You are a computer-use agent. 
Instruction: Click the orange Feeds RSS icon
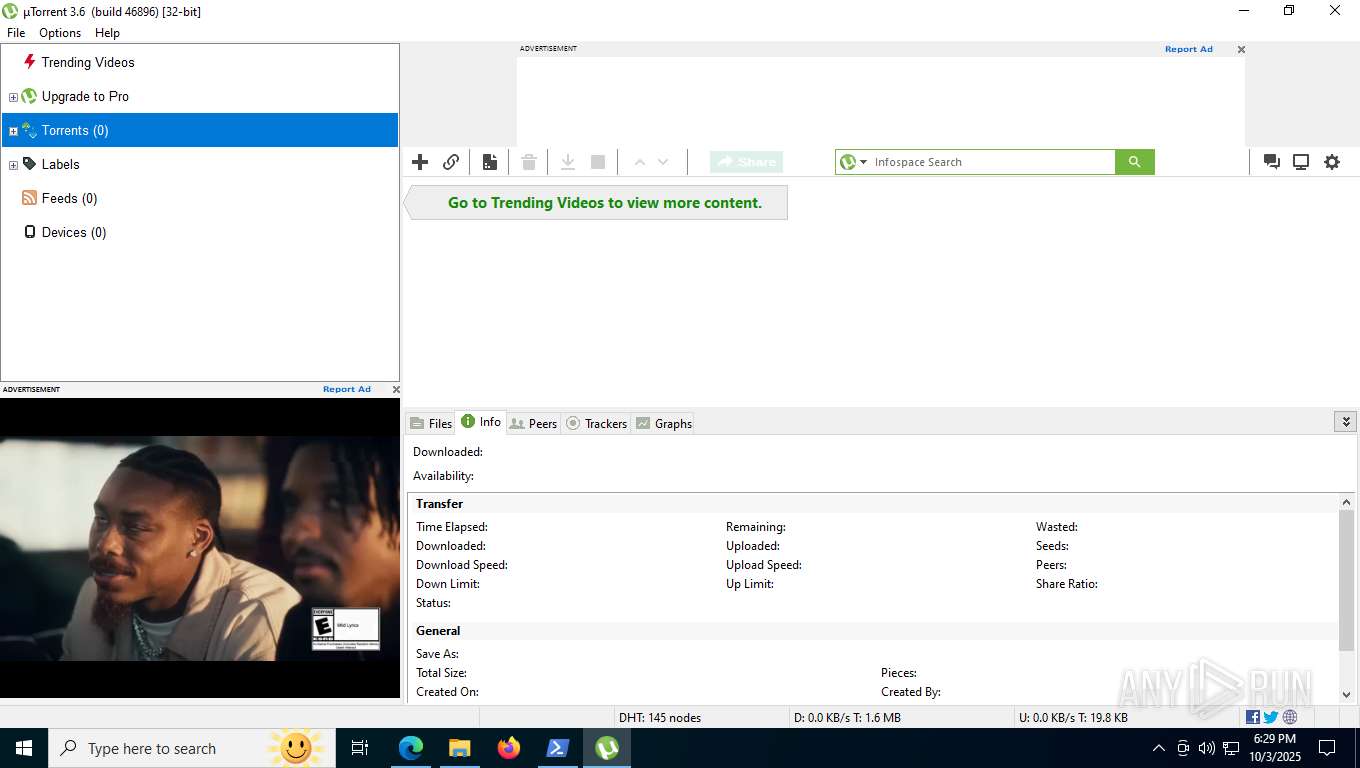click(x=29, y=198)
